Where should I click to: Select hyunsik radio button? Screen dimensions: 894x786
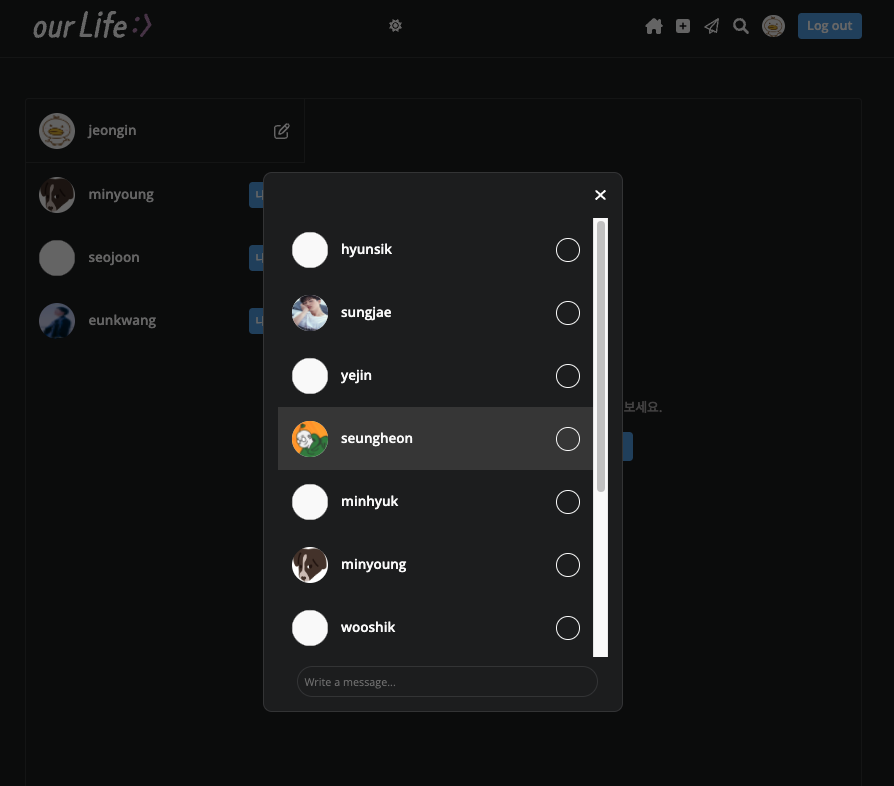pos(567,250)
